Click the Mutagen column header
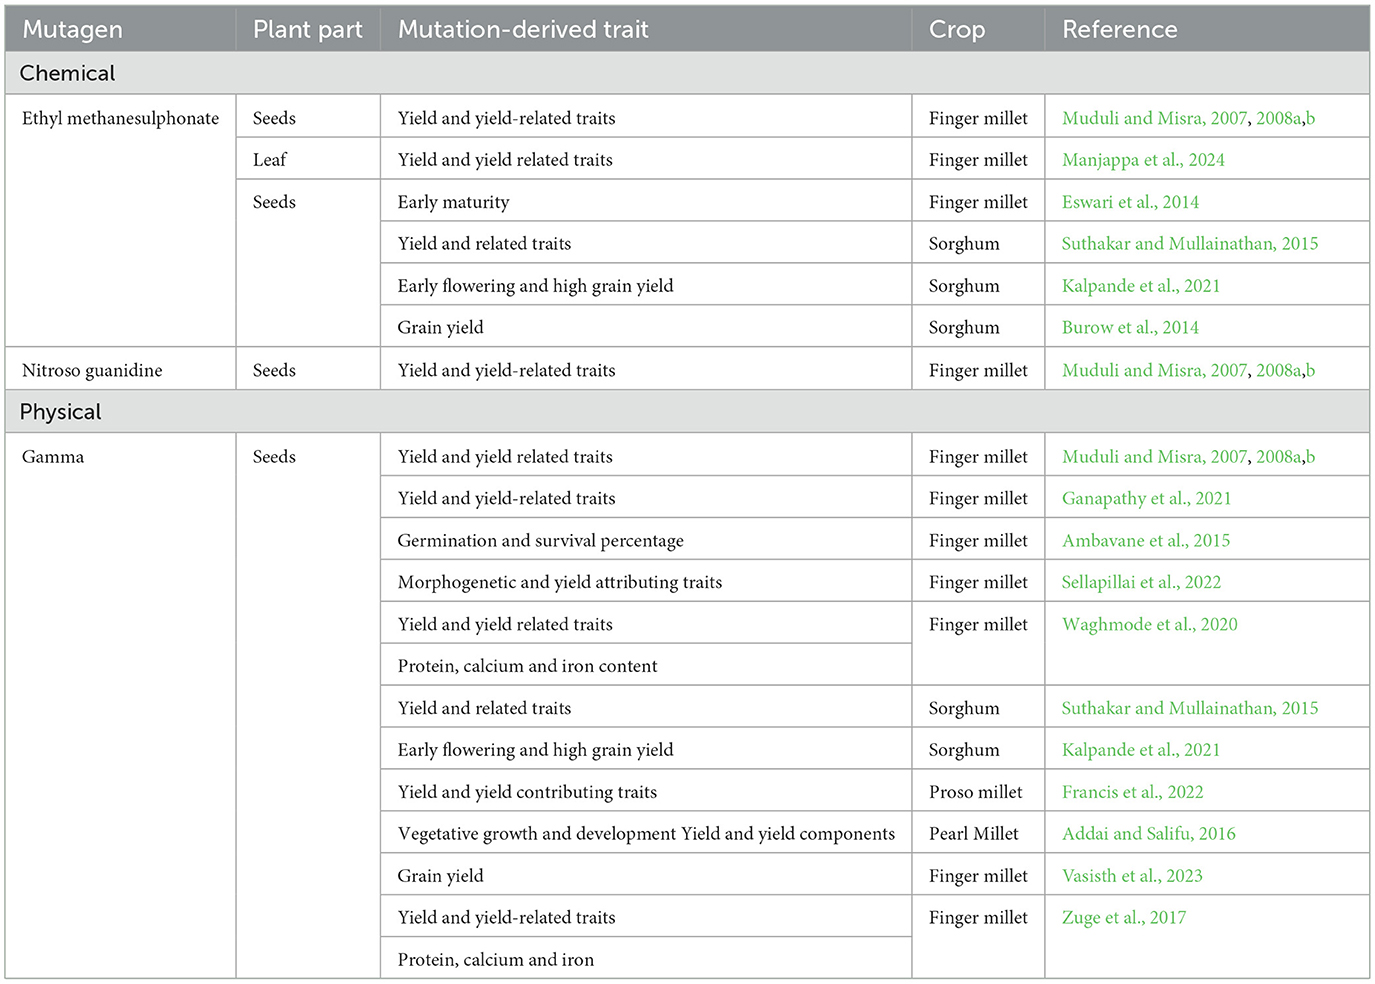The width and height of the screenshot is (1375, 984). click(72, 30)
